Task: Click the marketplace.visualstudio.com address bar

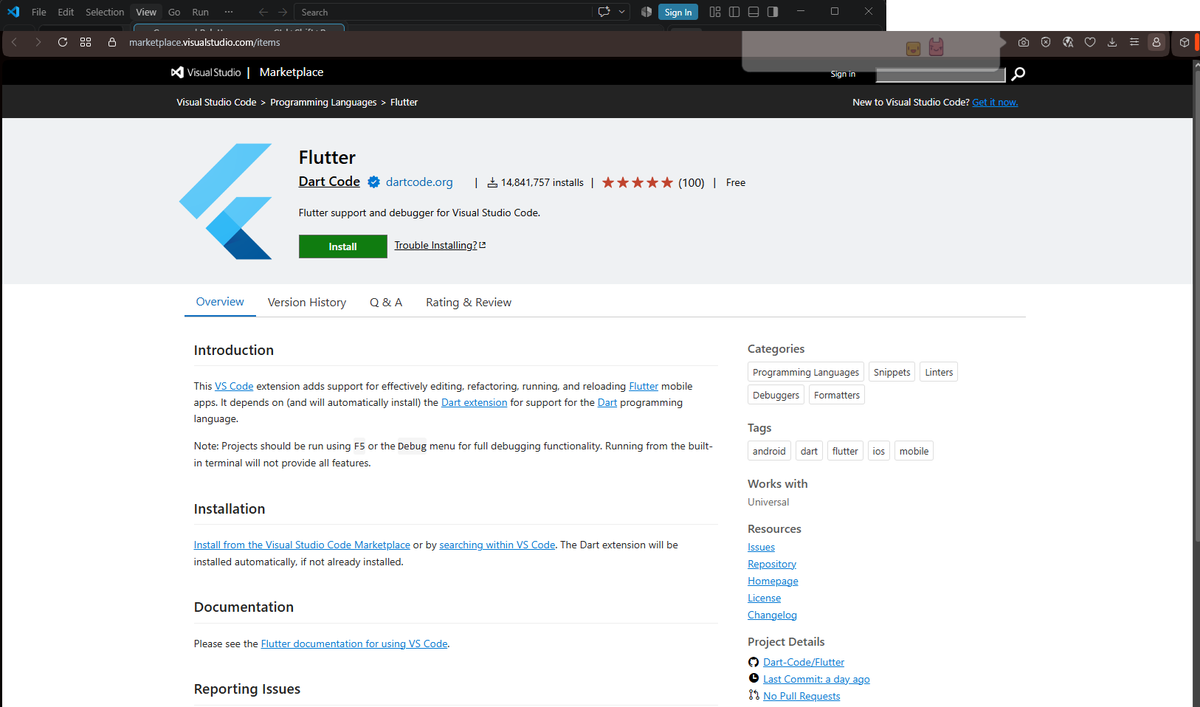Action: pyautogui.click(x=205, y=43)
